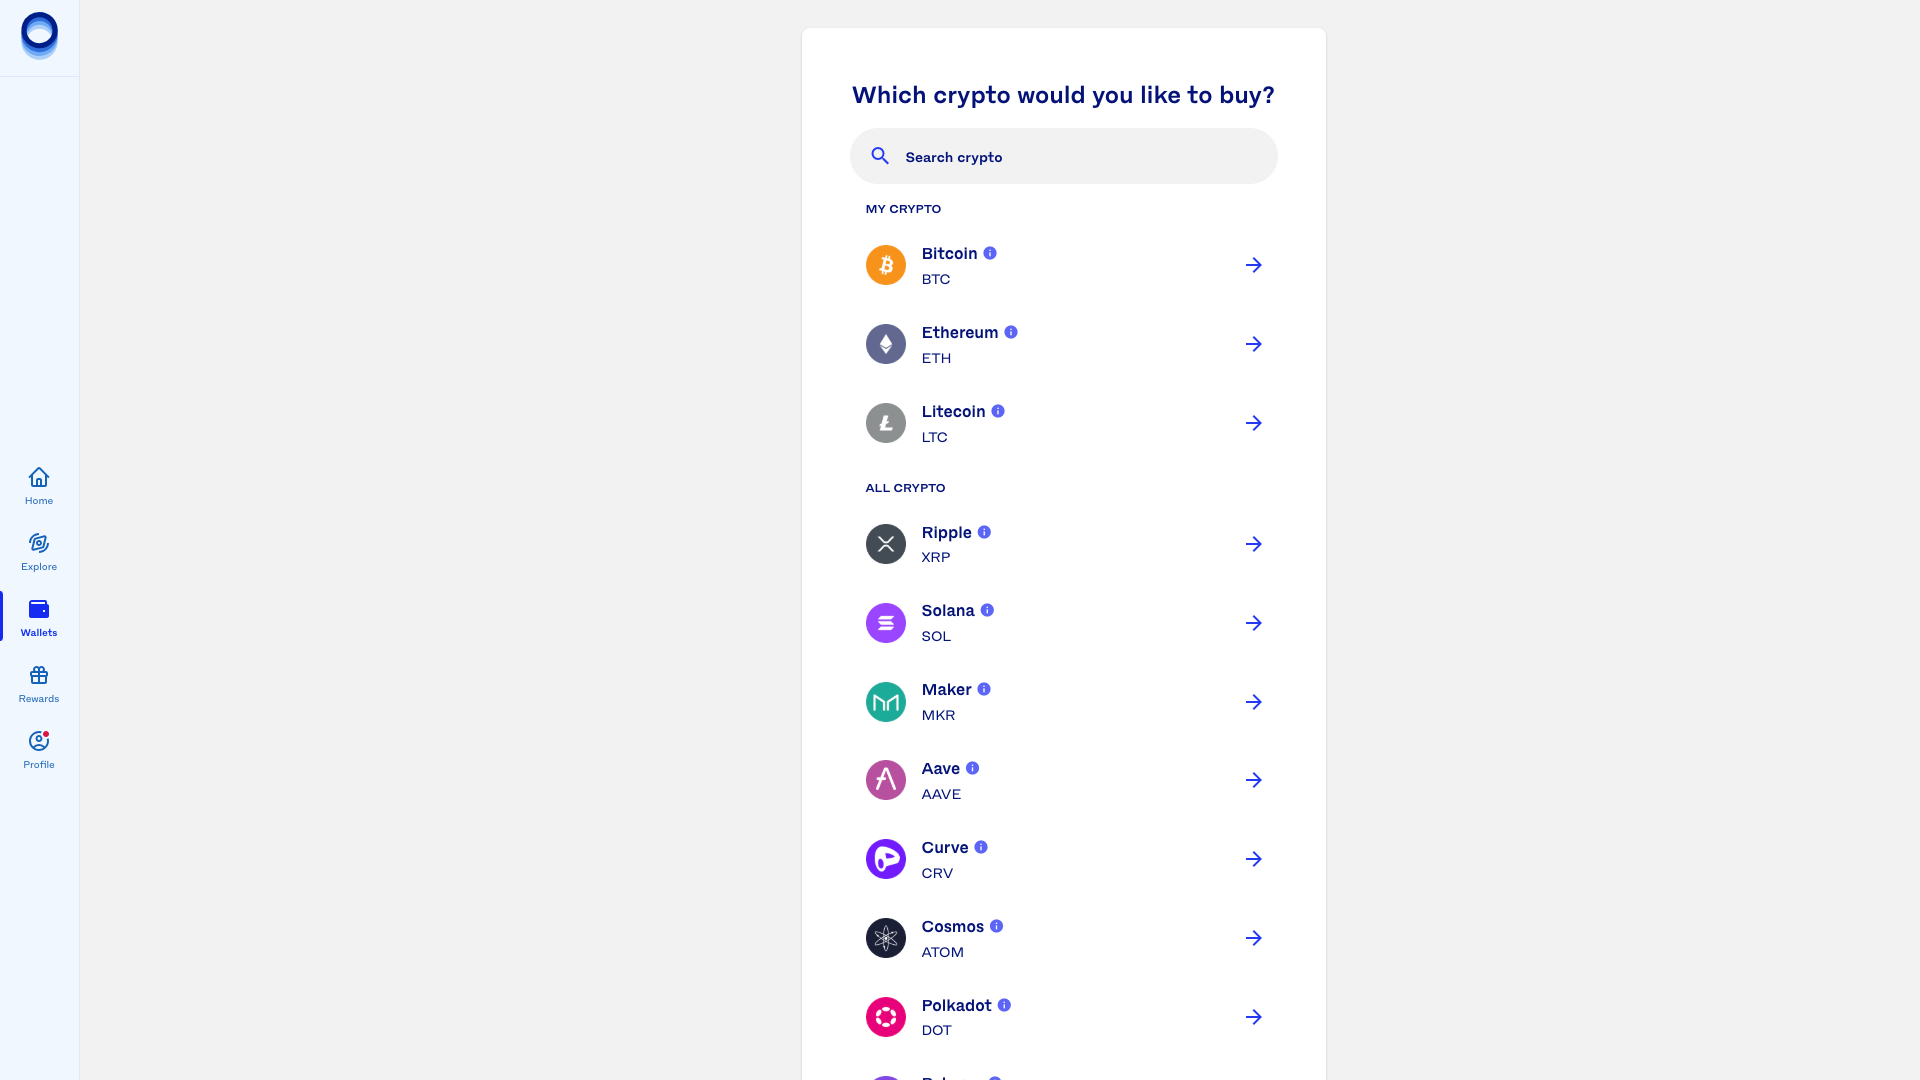This screenshot has height=1080, width=1920.
Task: Select Bitcoin BTC to buy
Action: (1063, 265)
